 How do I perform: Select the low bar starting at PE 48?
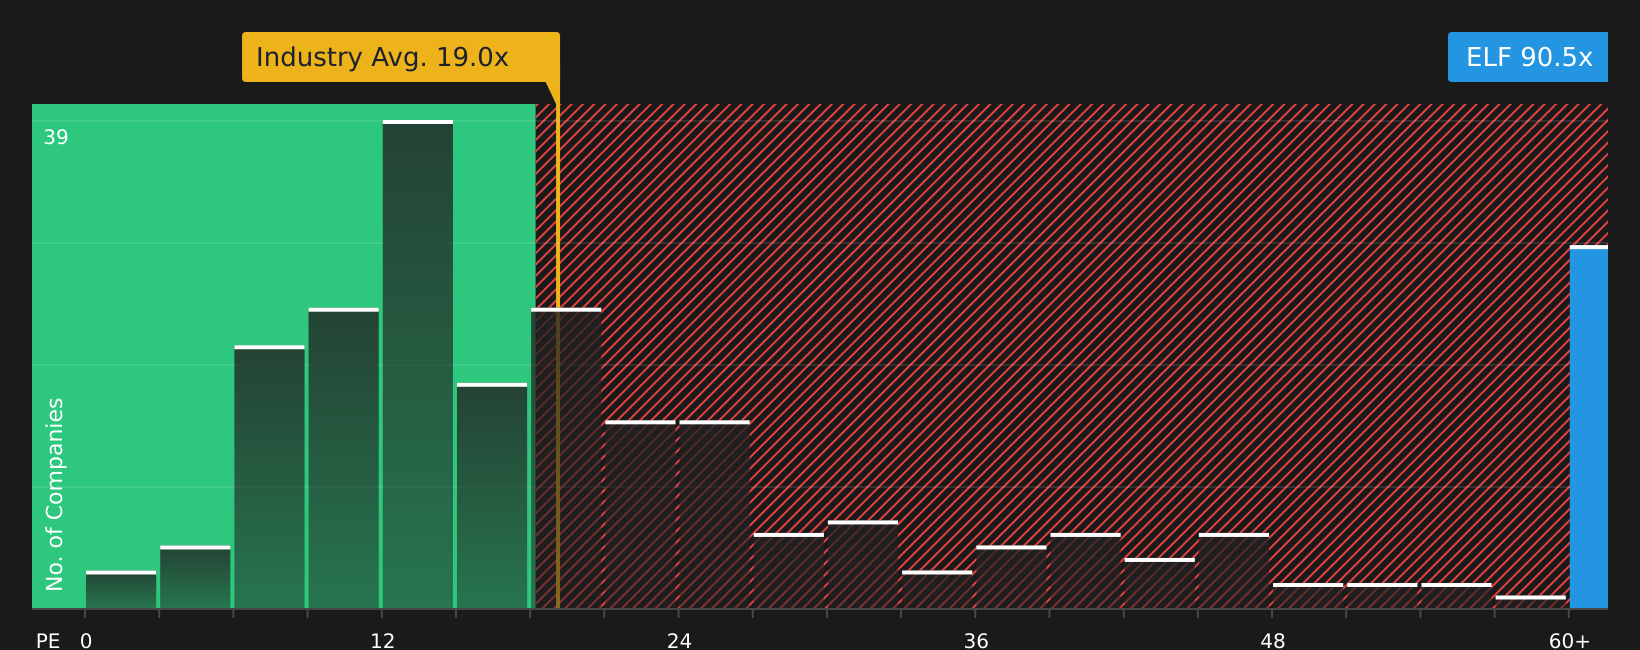(x=1308, y=596)
